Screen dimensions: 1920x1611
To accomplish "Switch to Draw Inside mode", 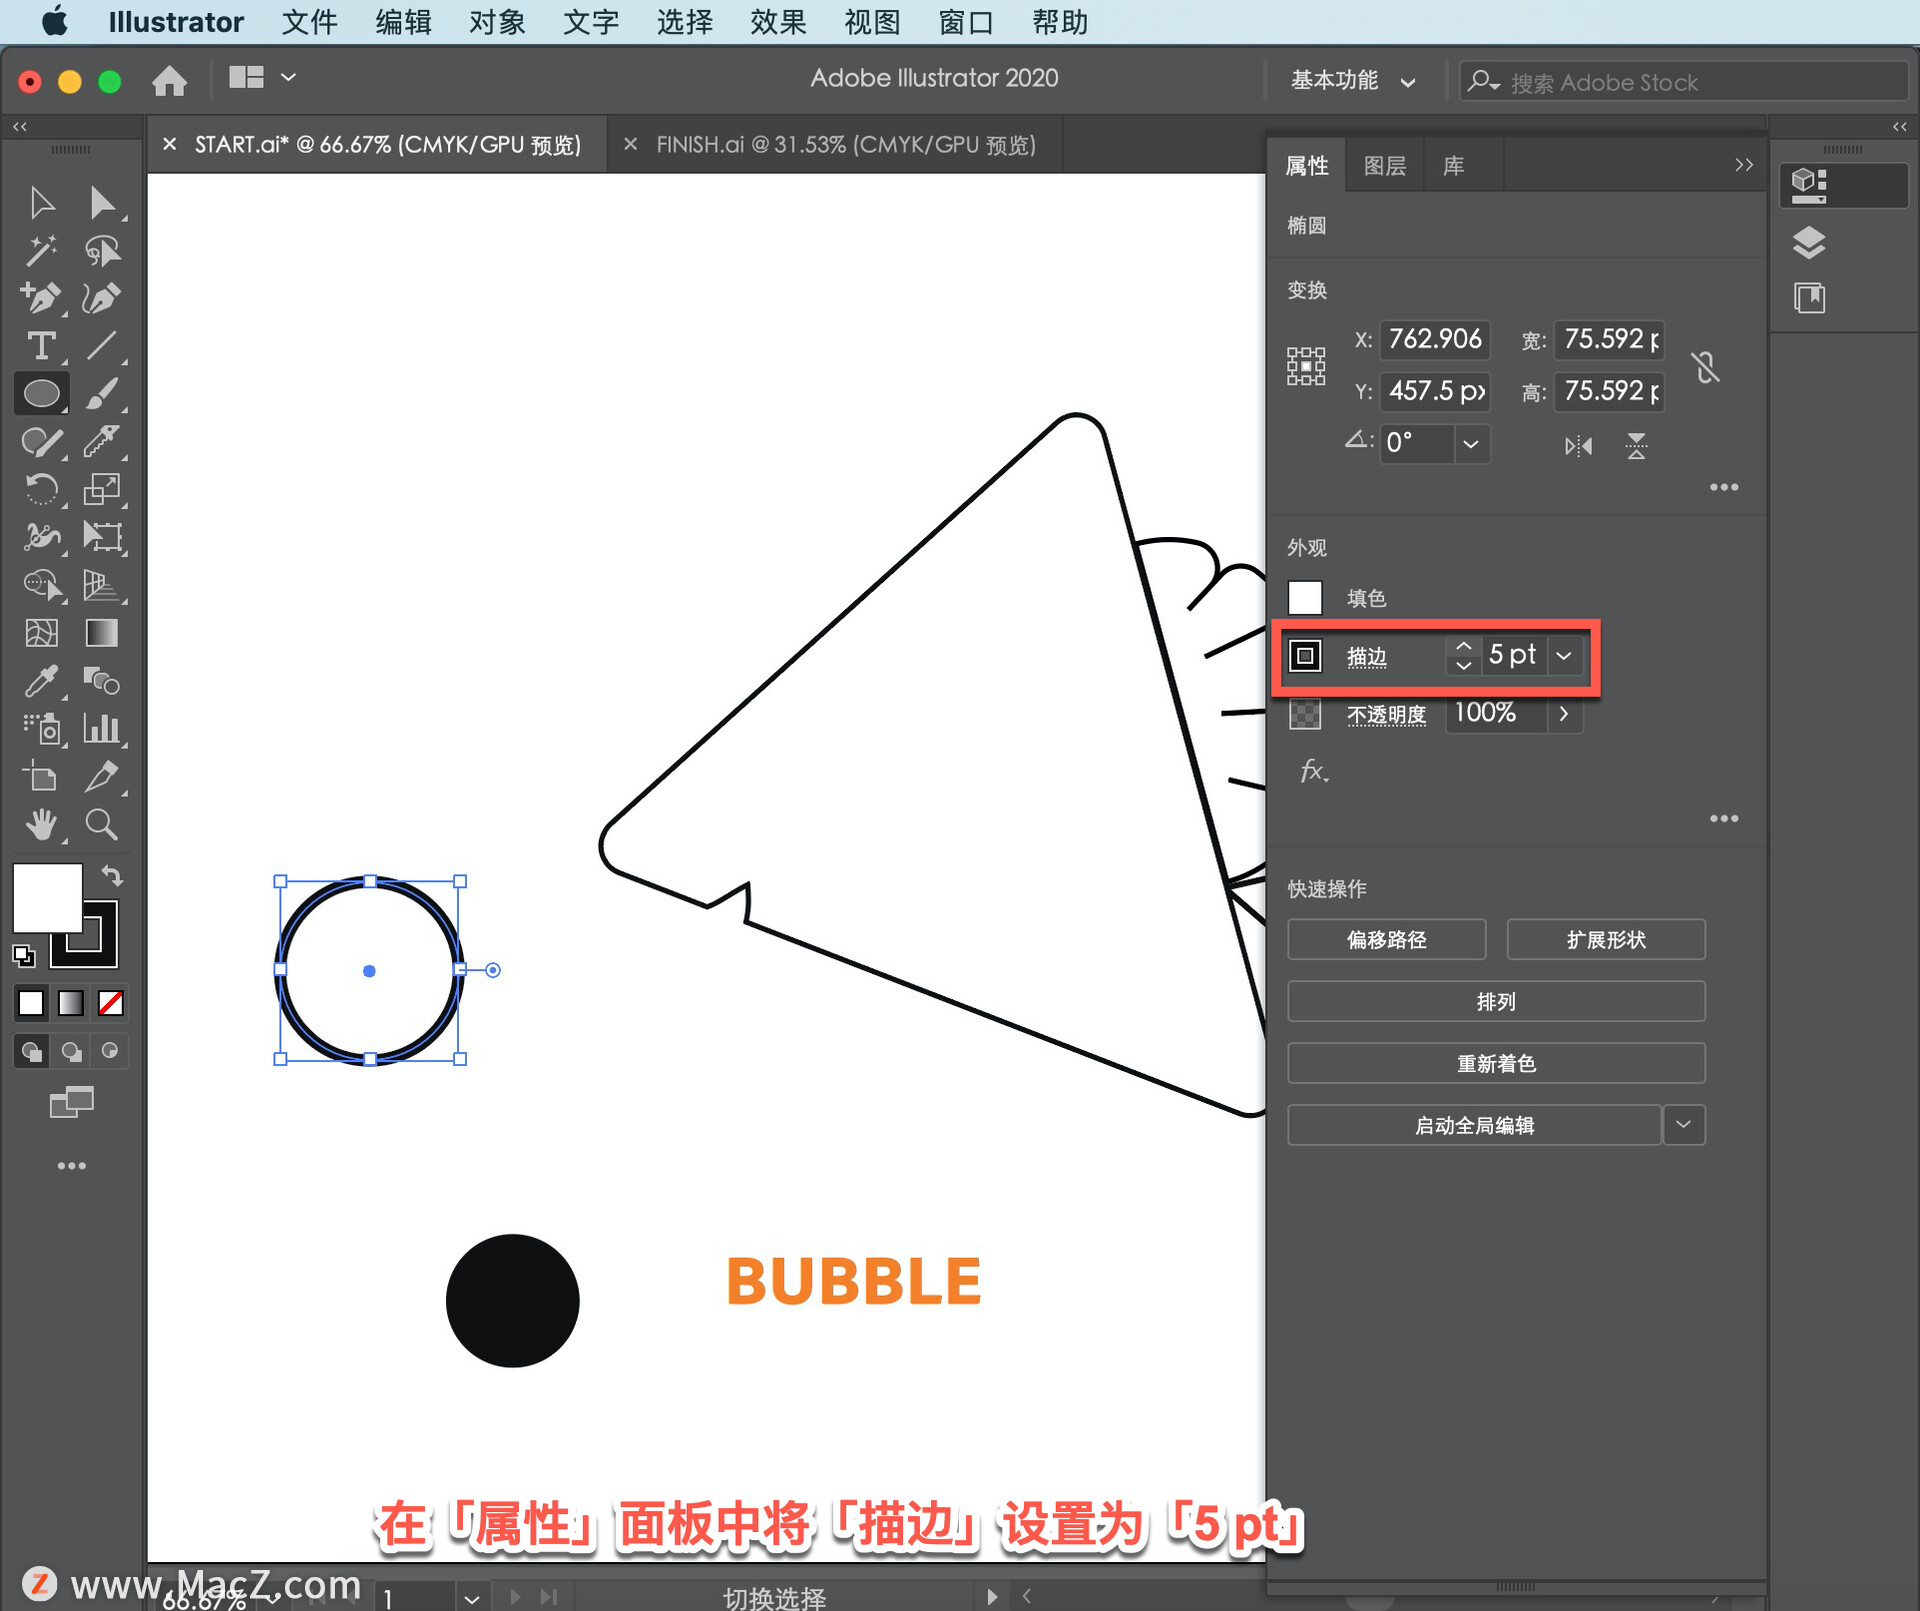I will [110, 1051].
